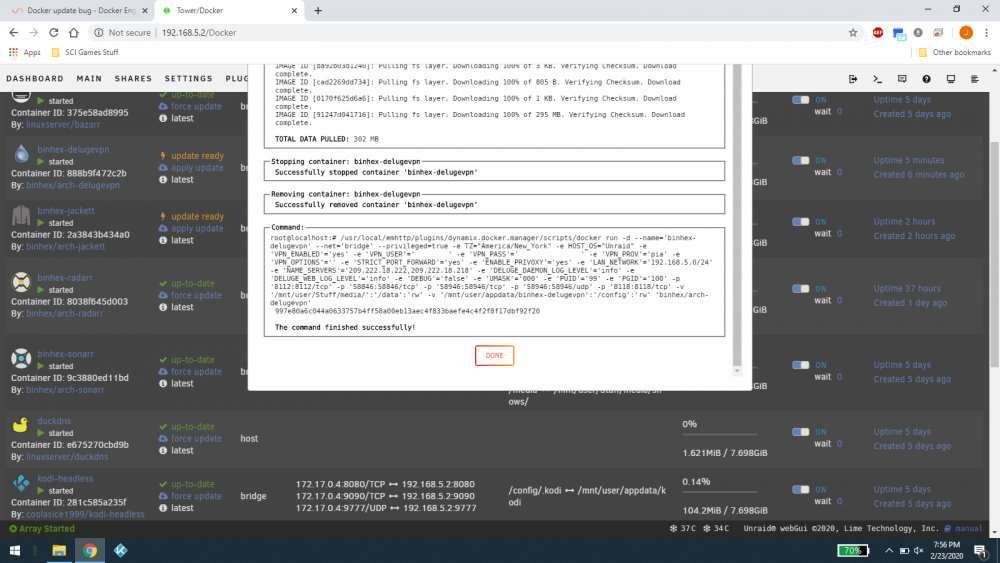Open the duckdns container name link

point(54,421)
